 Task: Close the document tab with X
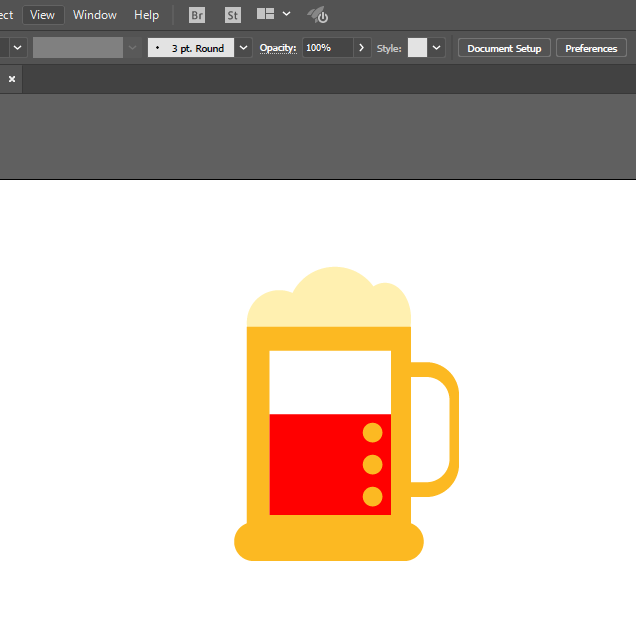12,79
